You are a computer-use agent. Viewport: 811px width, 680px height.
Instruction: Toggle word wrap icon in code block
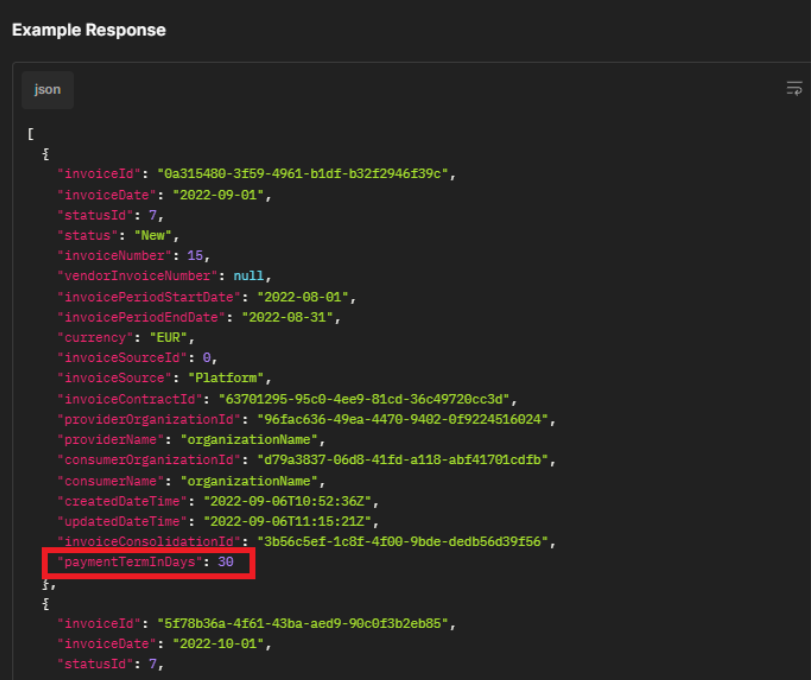(794, 88)
